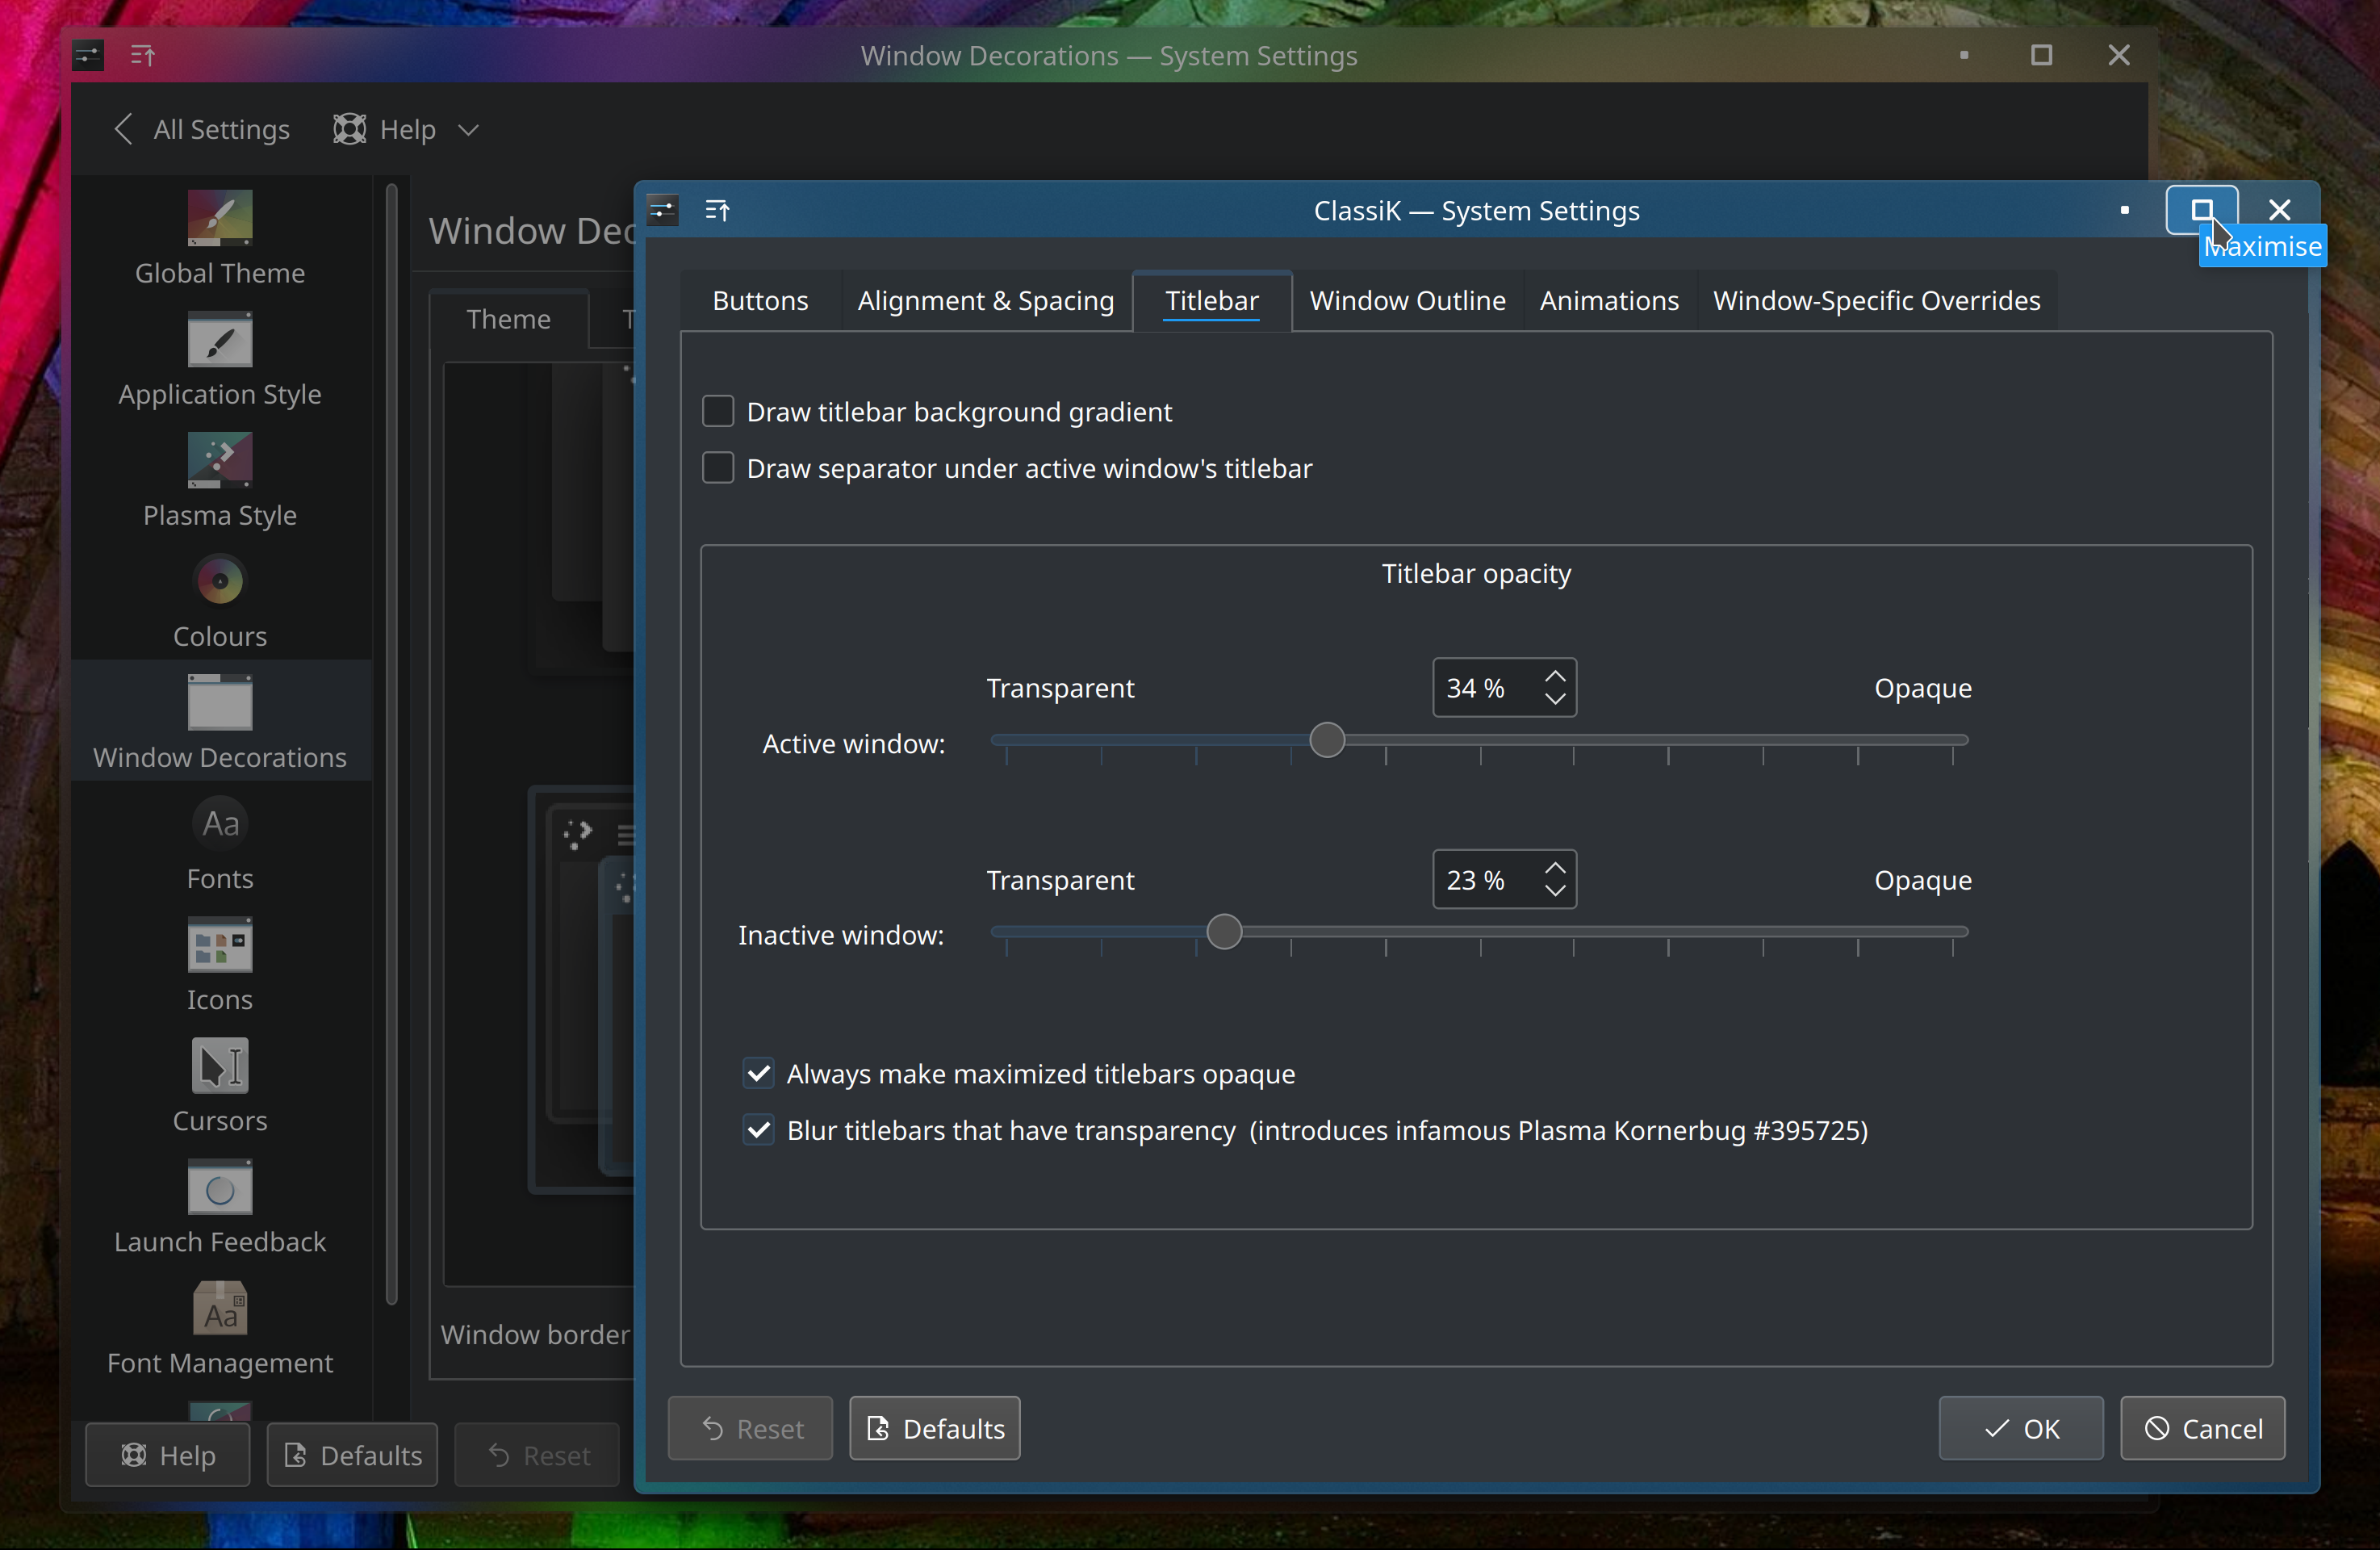The width and height of the screenshot is (2380, 1550).
Task: Select Plasma Style sidebar icon
Action: pos(220,460)
